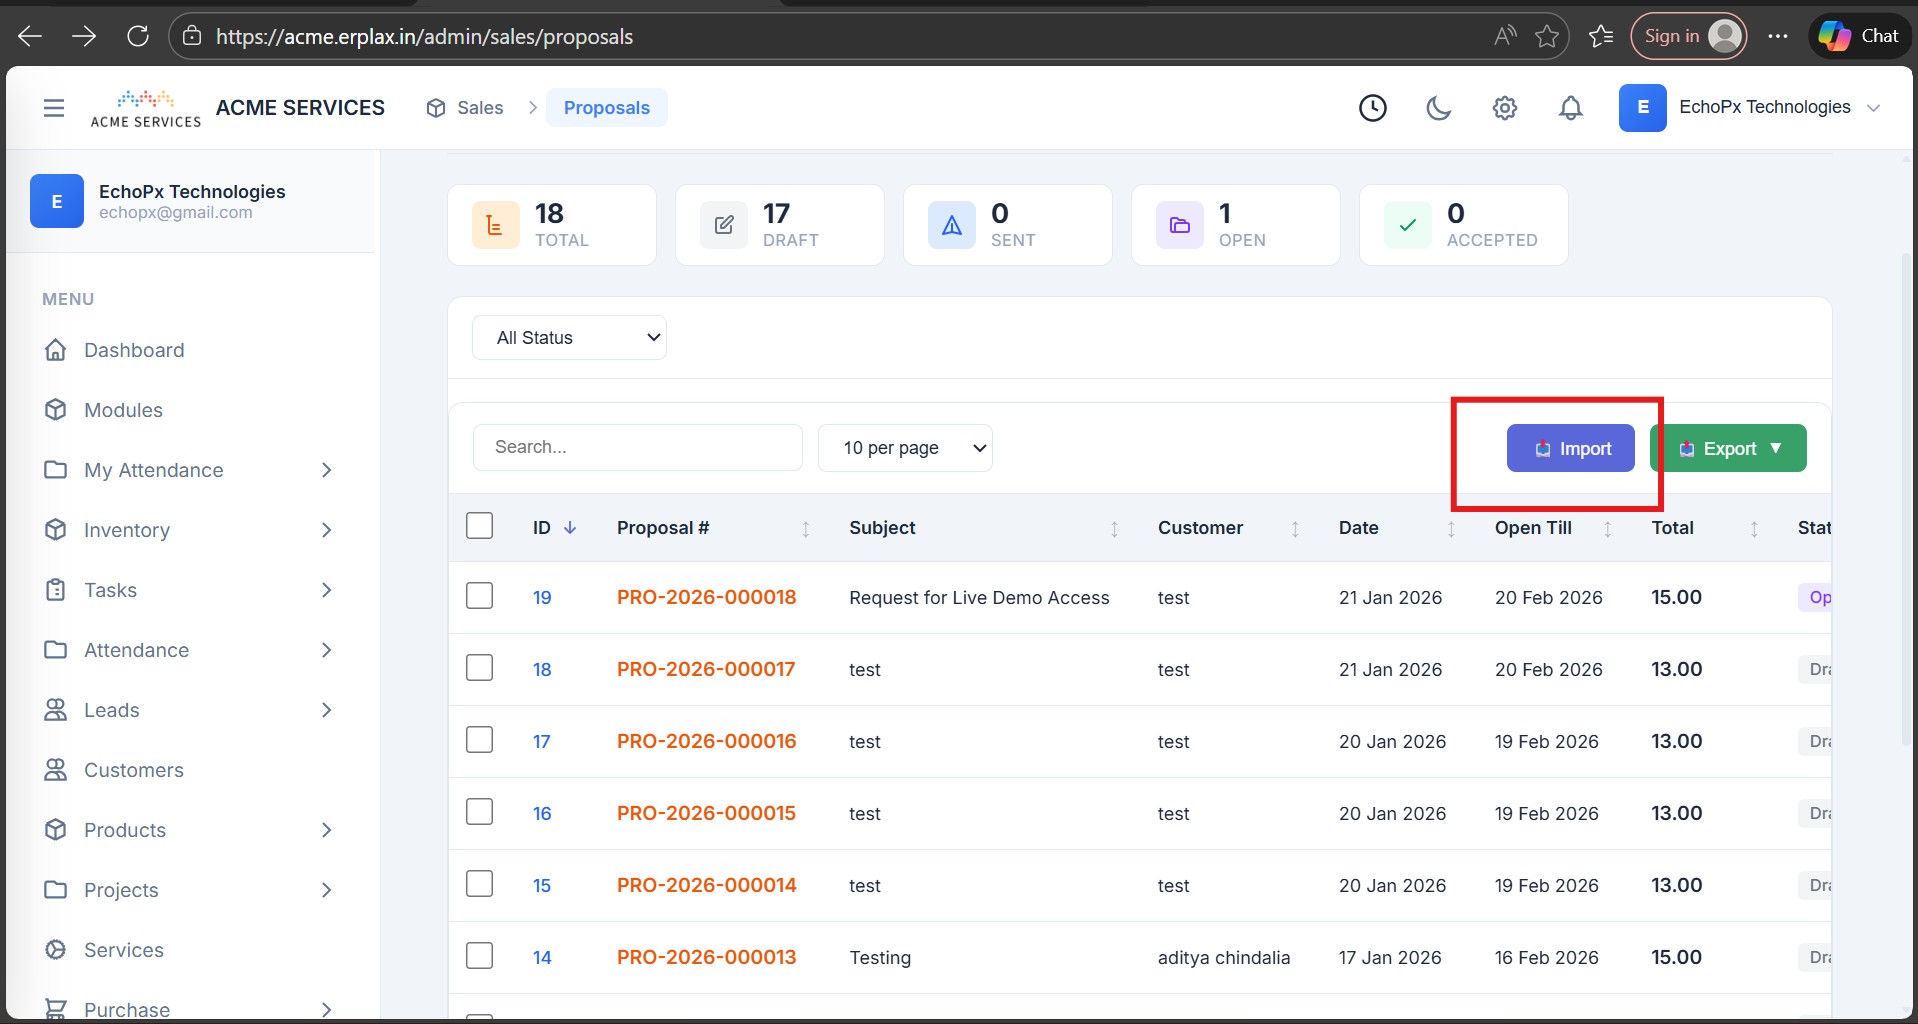This screenshot has width=1918, height=1024.
Task: Click the browser favorites star icon
Action: coord(1546,37)
